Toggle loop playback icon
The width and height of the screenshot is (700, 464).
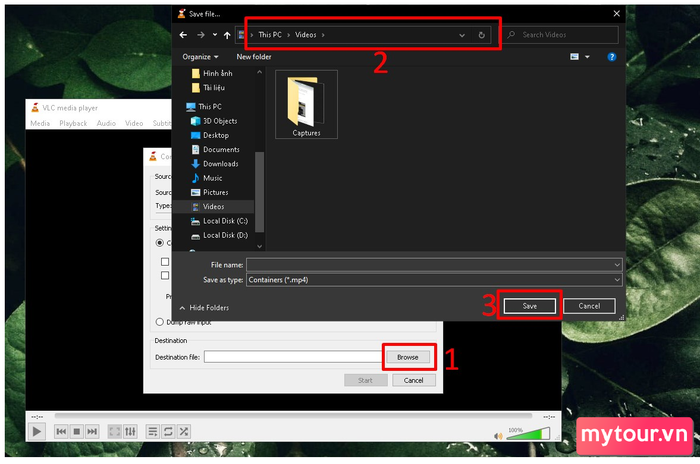point(169,431)
